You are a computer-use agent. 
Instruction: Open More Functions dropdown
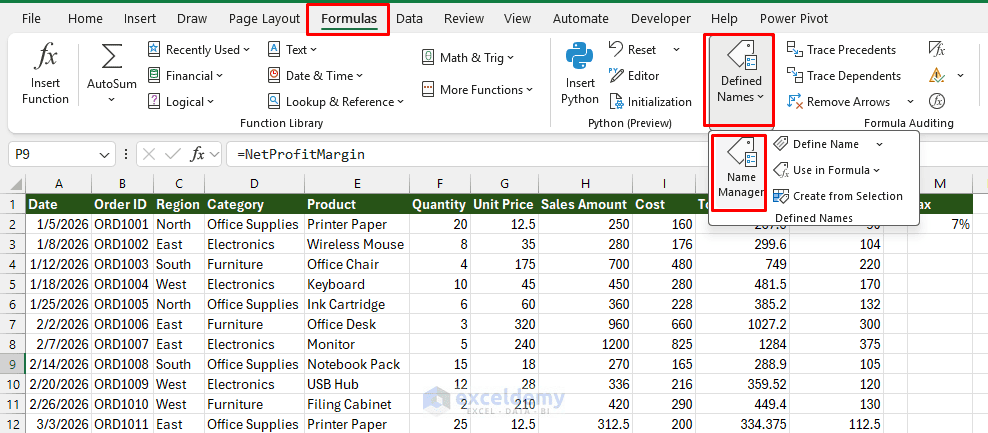pos(478,89)
